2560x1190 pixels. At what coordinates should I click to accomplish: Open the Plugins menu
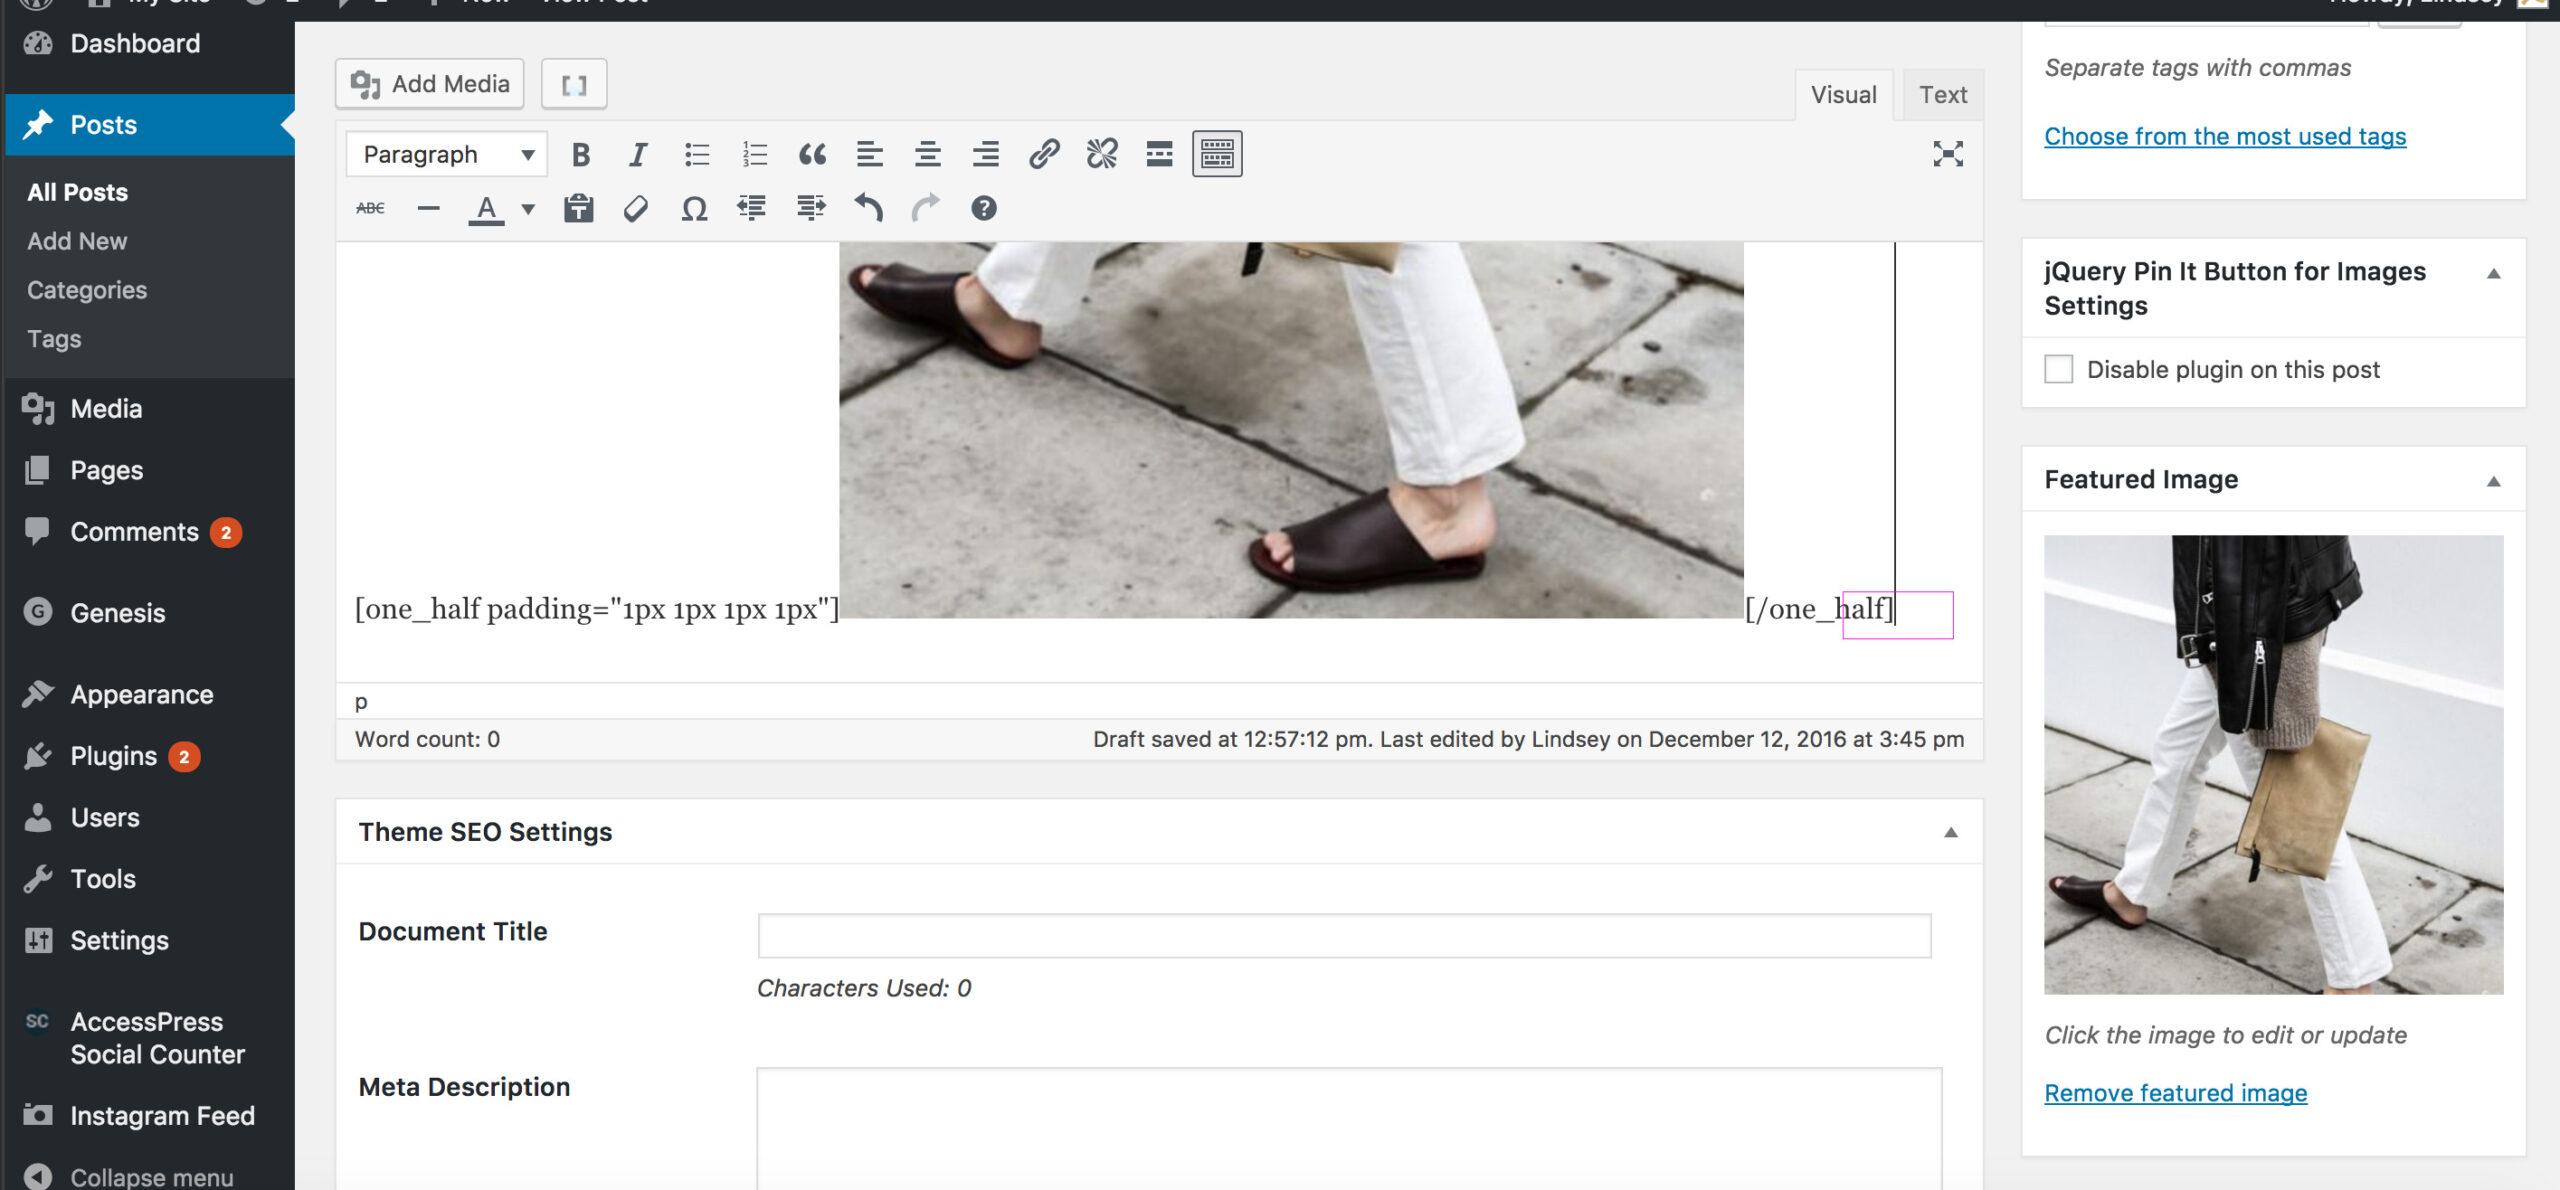113,756
